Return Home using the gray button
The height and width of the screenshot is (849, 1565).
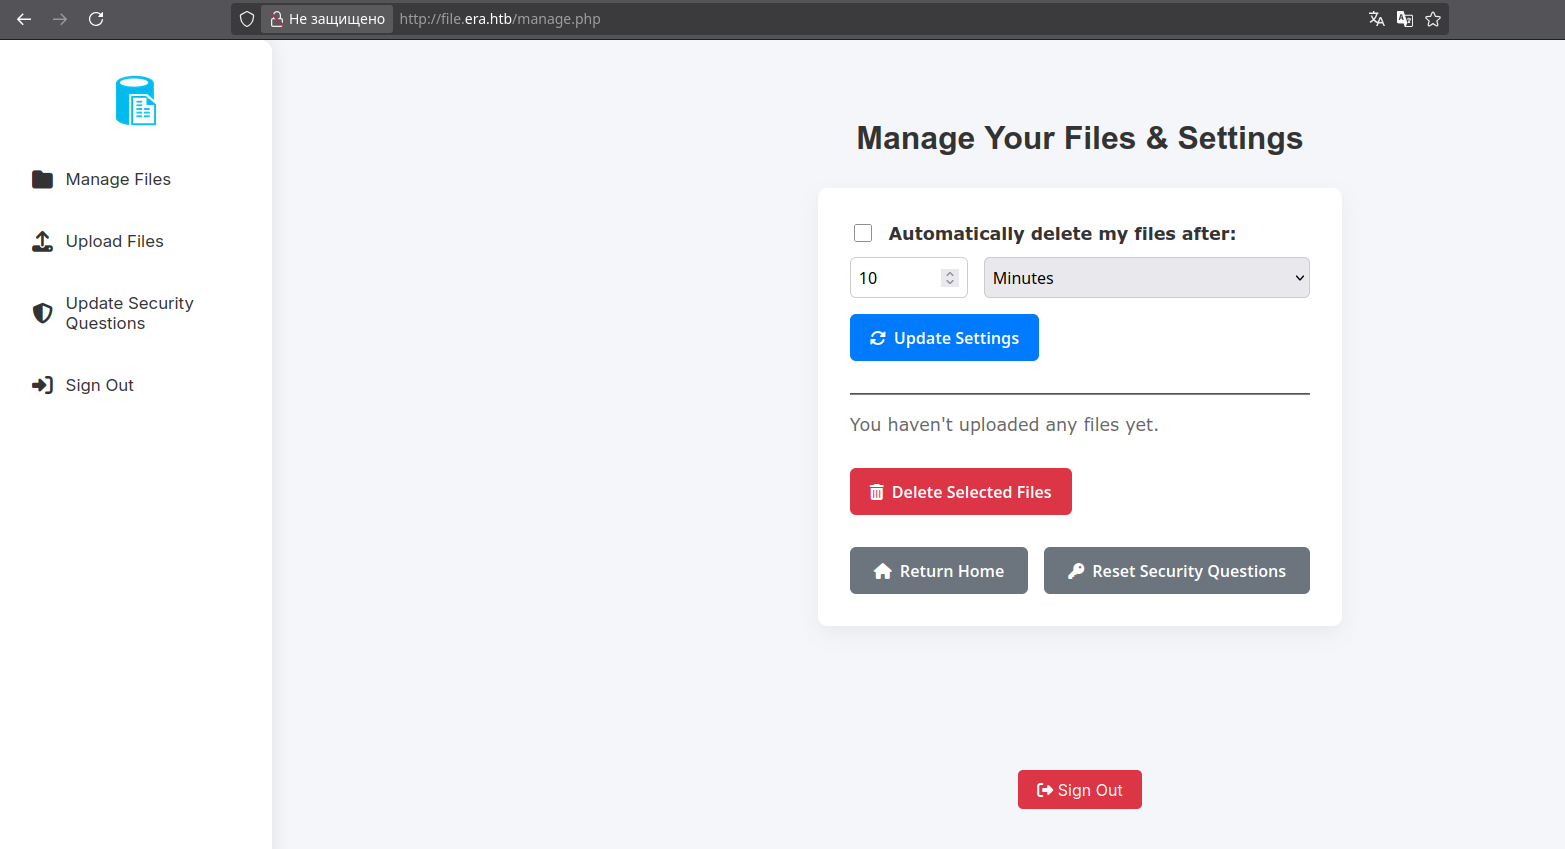click(938, 570)
